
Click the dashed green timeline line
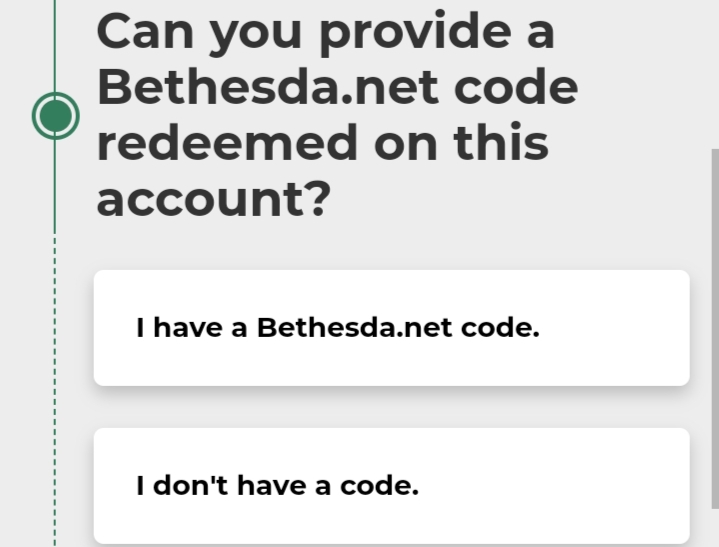(x=55, y=390)
